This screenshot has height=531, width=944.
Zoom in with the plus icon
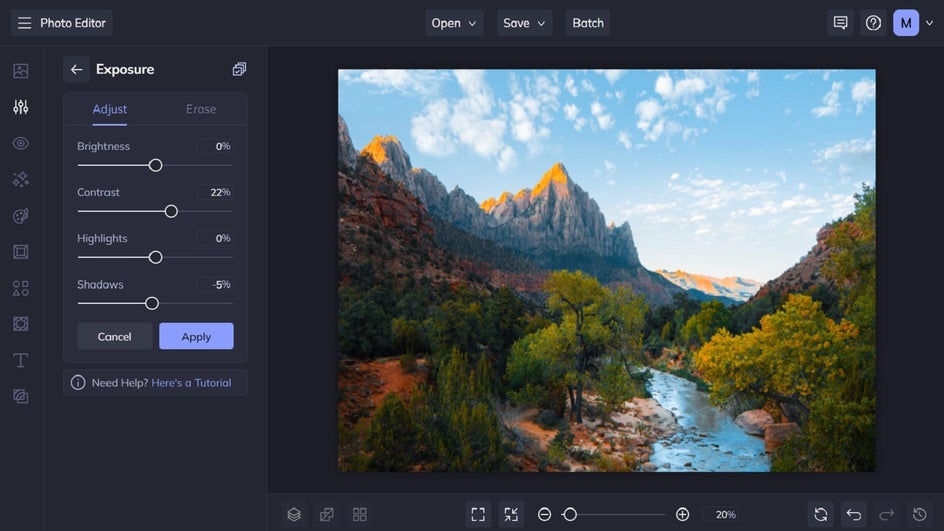[682, 514]
